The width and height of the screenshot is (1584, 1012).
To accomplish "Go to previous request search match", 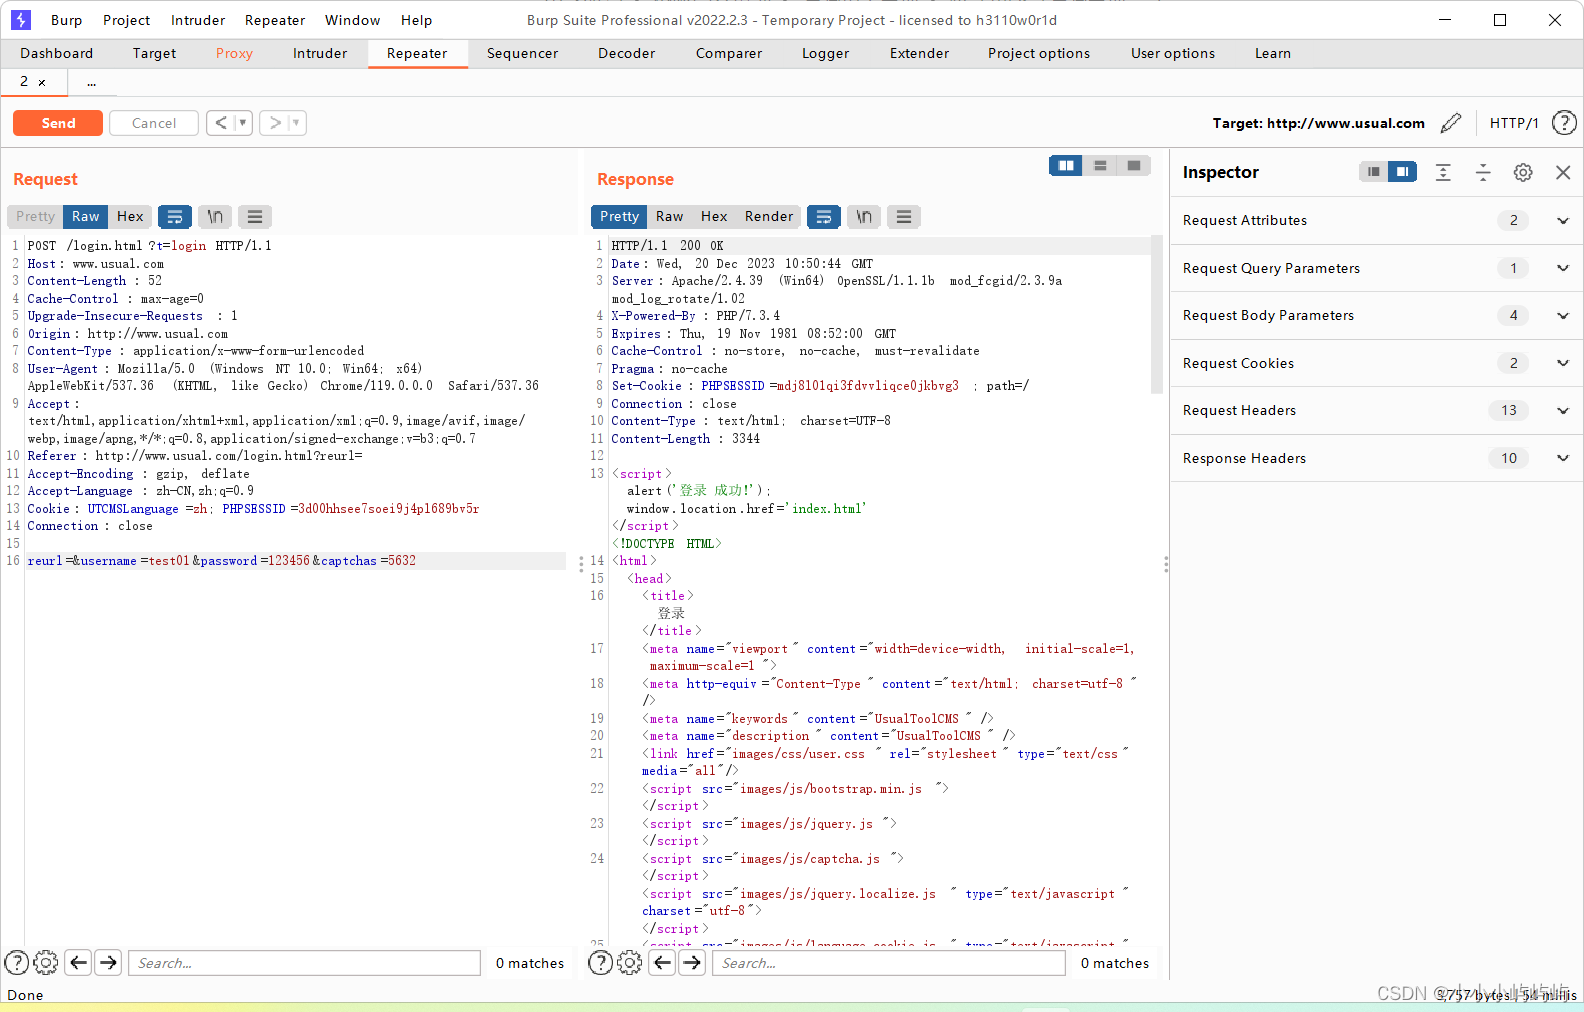I will coord(79,963).
